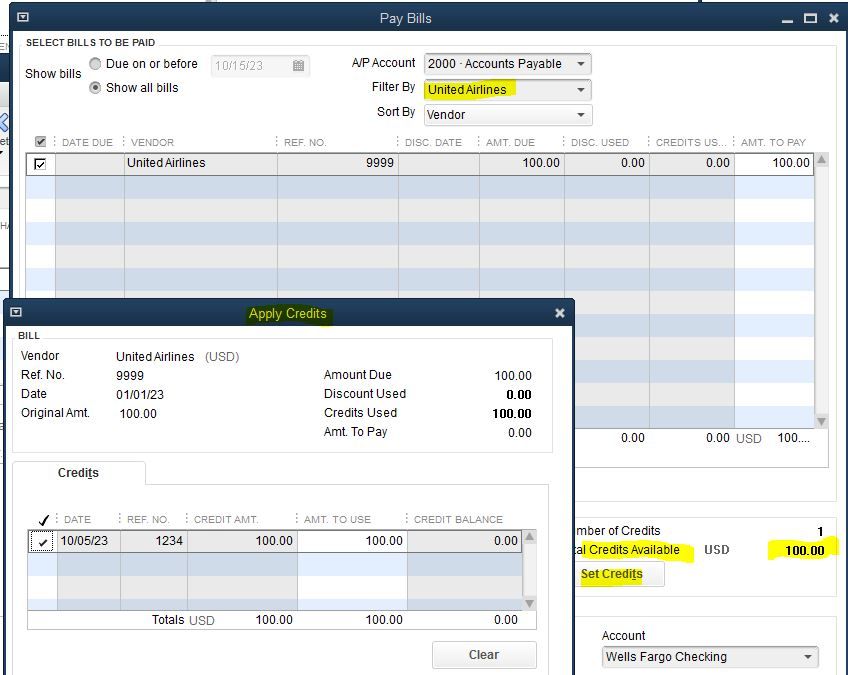Image resolution: width=848 pixels, height=675 pixels.
Task: Sort bills by the VENDOR column header
Action: tap(153, 142)
